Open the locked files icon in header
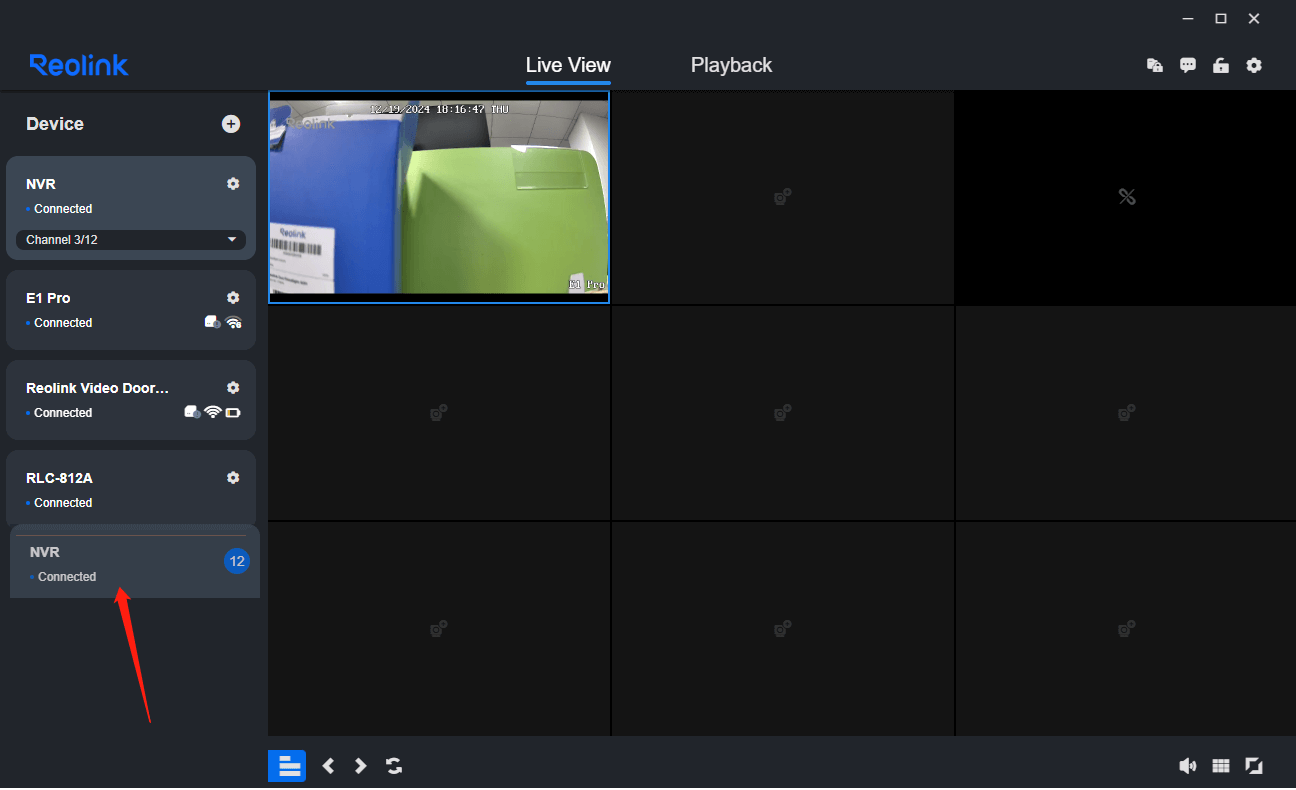 pos(1154,65)
